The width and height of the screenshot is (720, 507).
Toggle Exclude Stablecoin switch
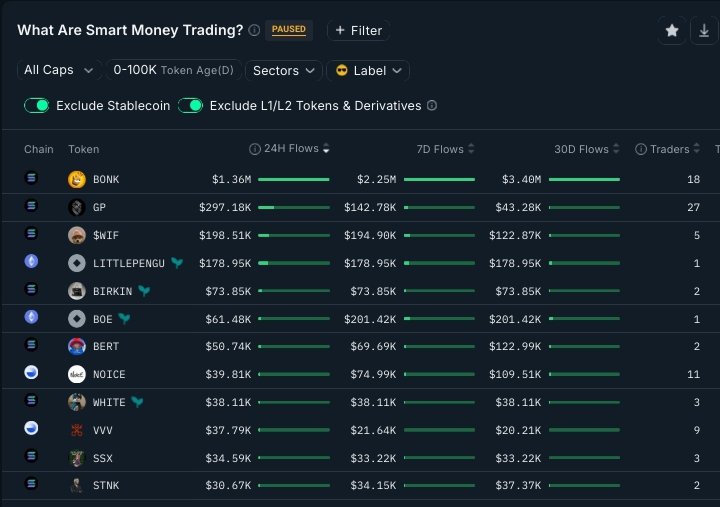(37, 106)
